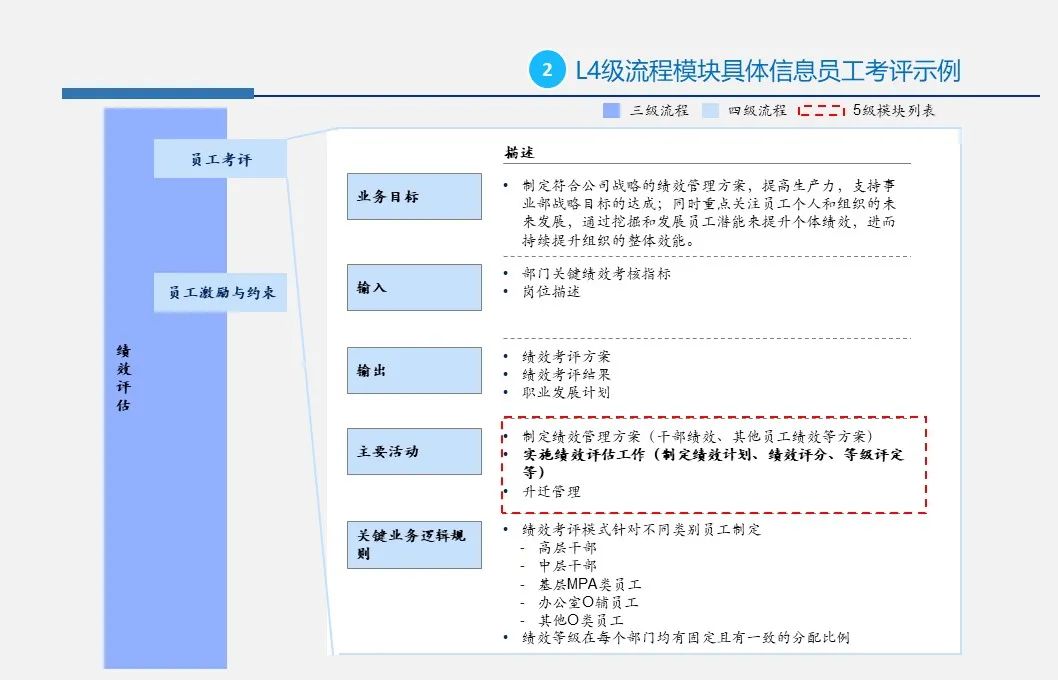Select the 输入 box
Image resolution: width=1058 pixels, height=680 pixels.
point(414,287)
